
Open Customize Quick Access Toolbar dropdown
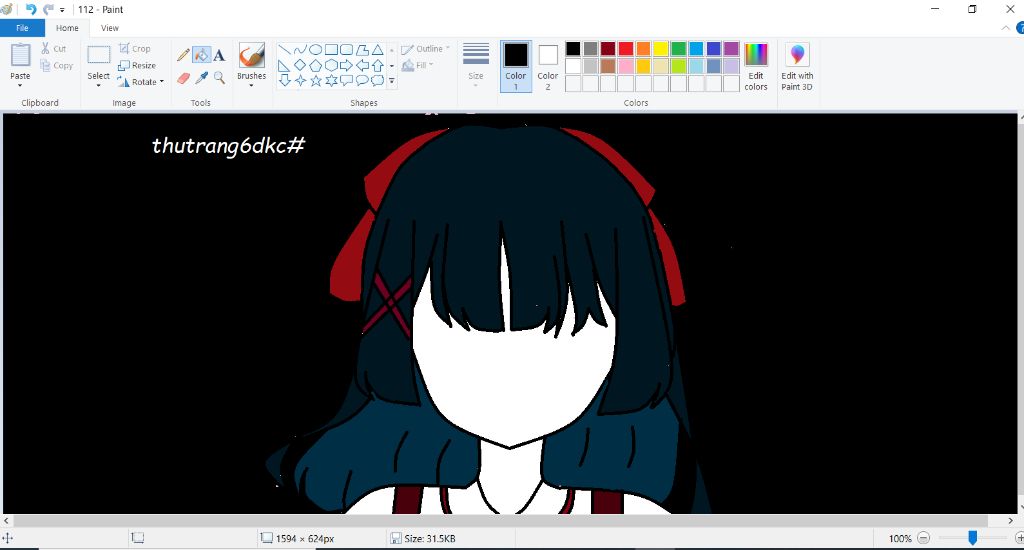point(62,10)
